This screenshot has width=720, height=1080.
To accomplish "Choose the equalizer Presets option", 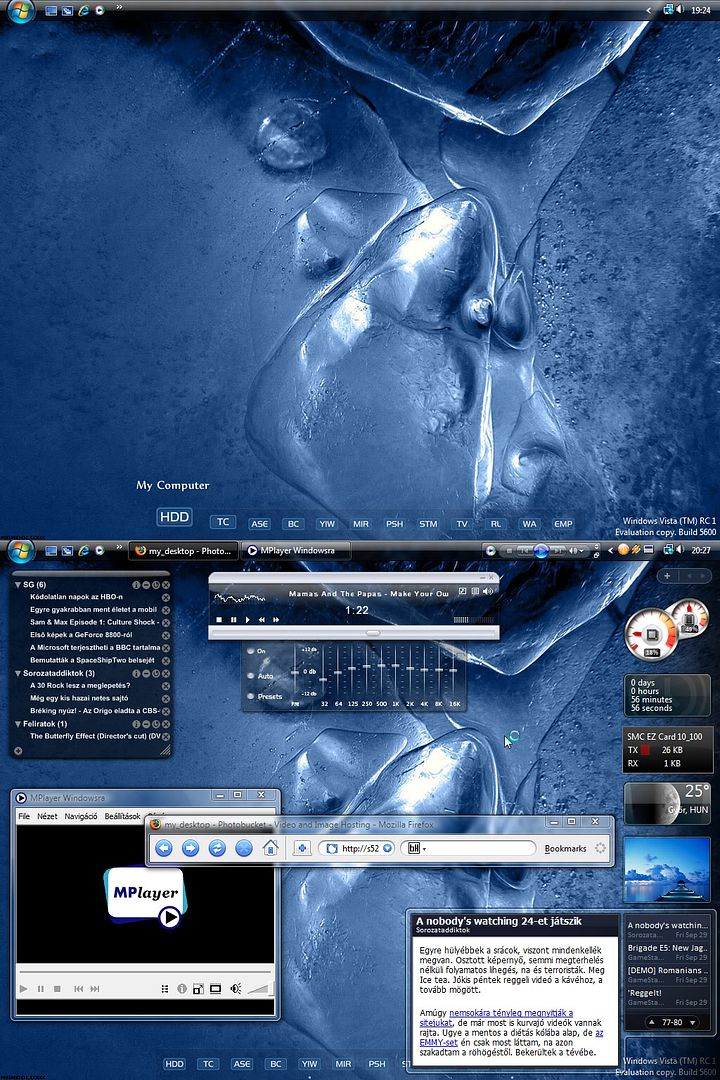I will click(x=250, y=697).
